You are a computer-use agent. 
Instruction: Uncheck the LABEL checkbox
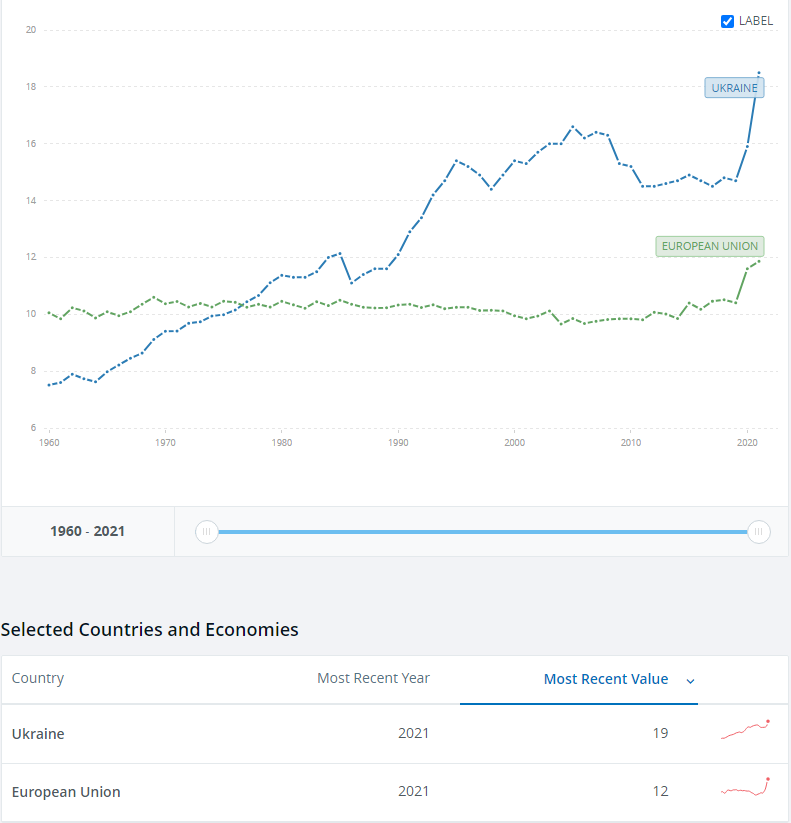point(727,22)
